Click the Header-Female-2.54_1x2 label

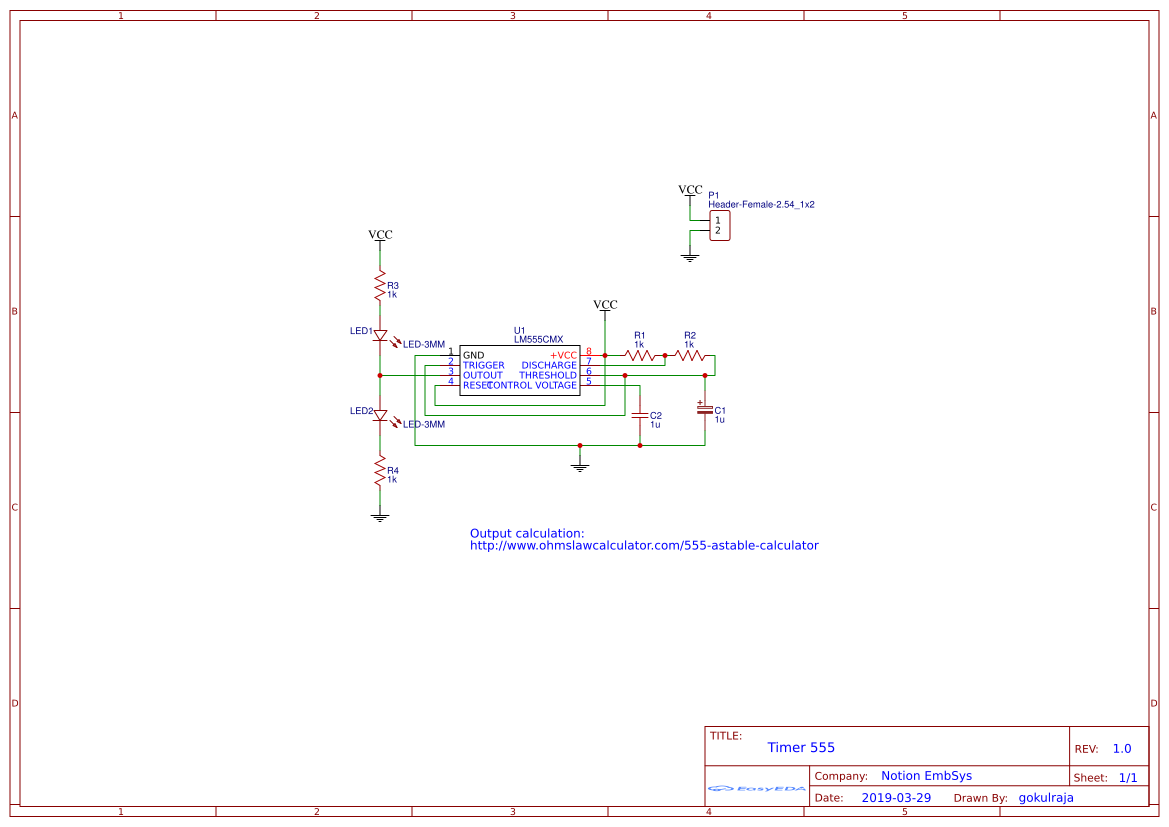761,204
